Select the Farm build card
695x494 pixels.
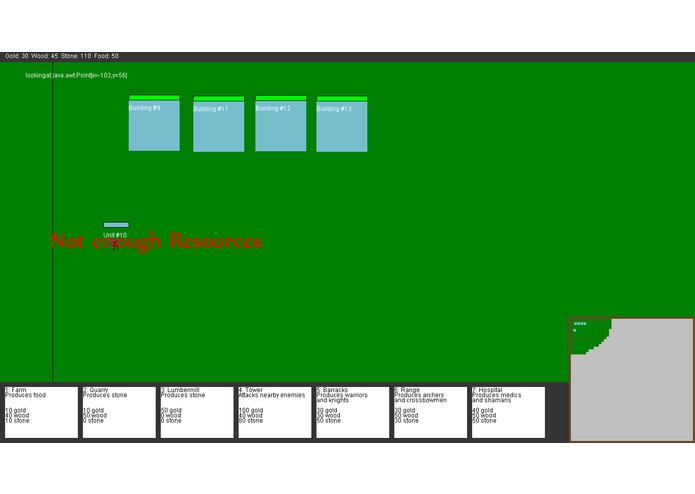[x=41, y=412]
